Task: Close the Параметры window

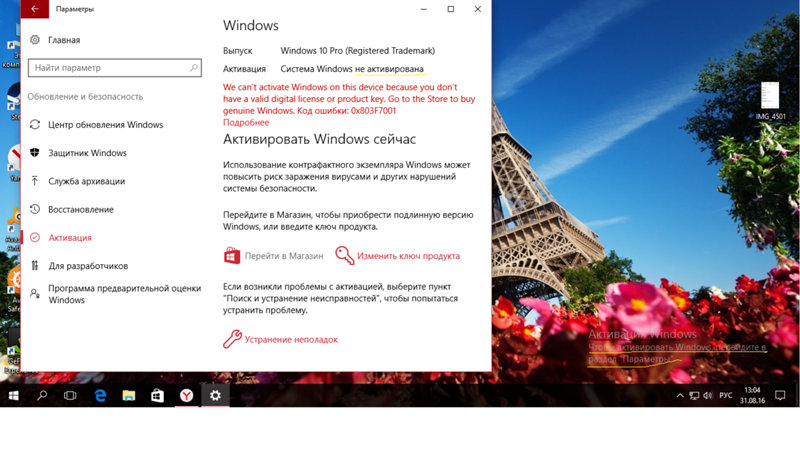Action: coord(478,9)
